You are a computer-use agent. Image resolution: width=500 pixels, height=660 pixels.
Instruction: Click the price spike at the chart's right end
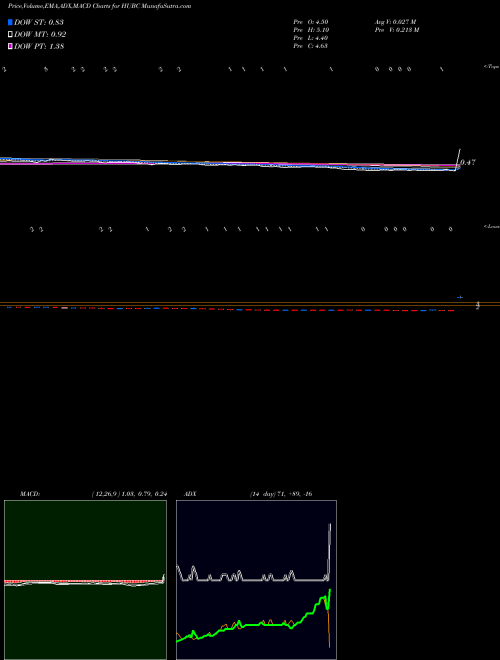458,158
